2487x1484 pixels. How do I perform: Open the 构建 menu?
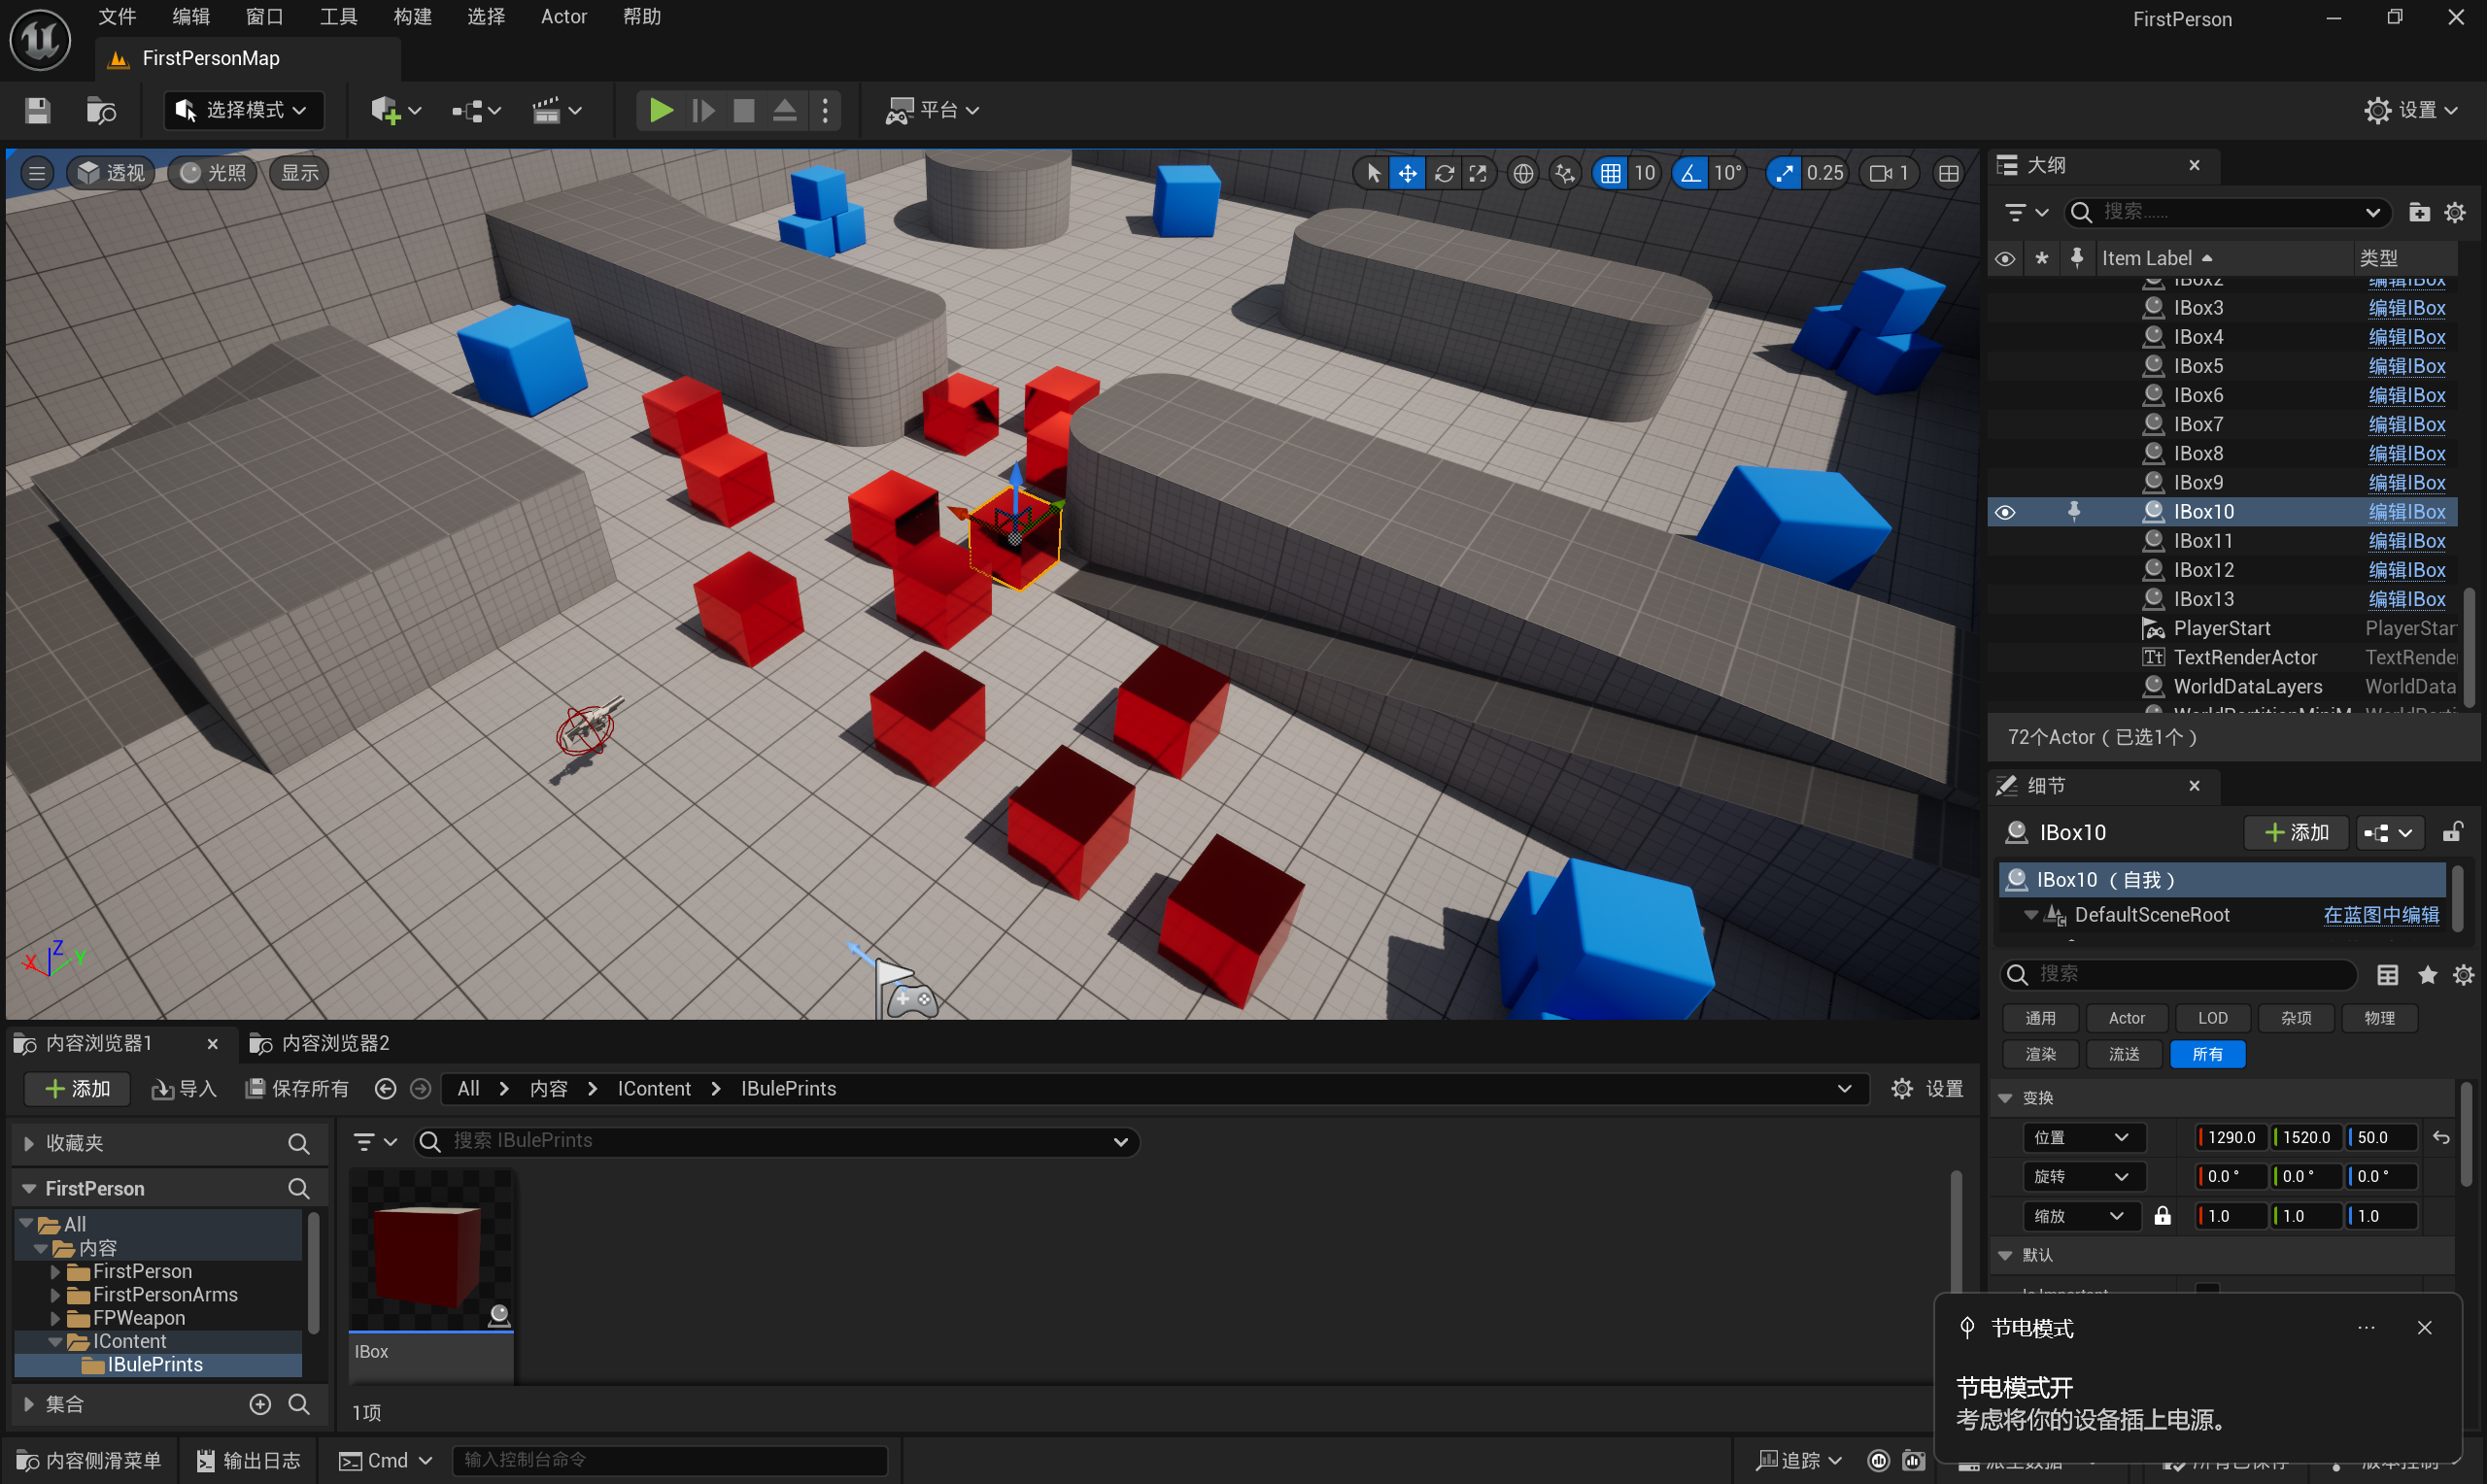[x=412, y=17]
